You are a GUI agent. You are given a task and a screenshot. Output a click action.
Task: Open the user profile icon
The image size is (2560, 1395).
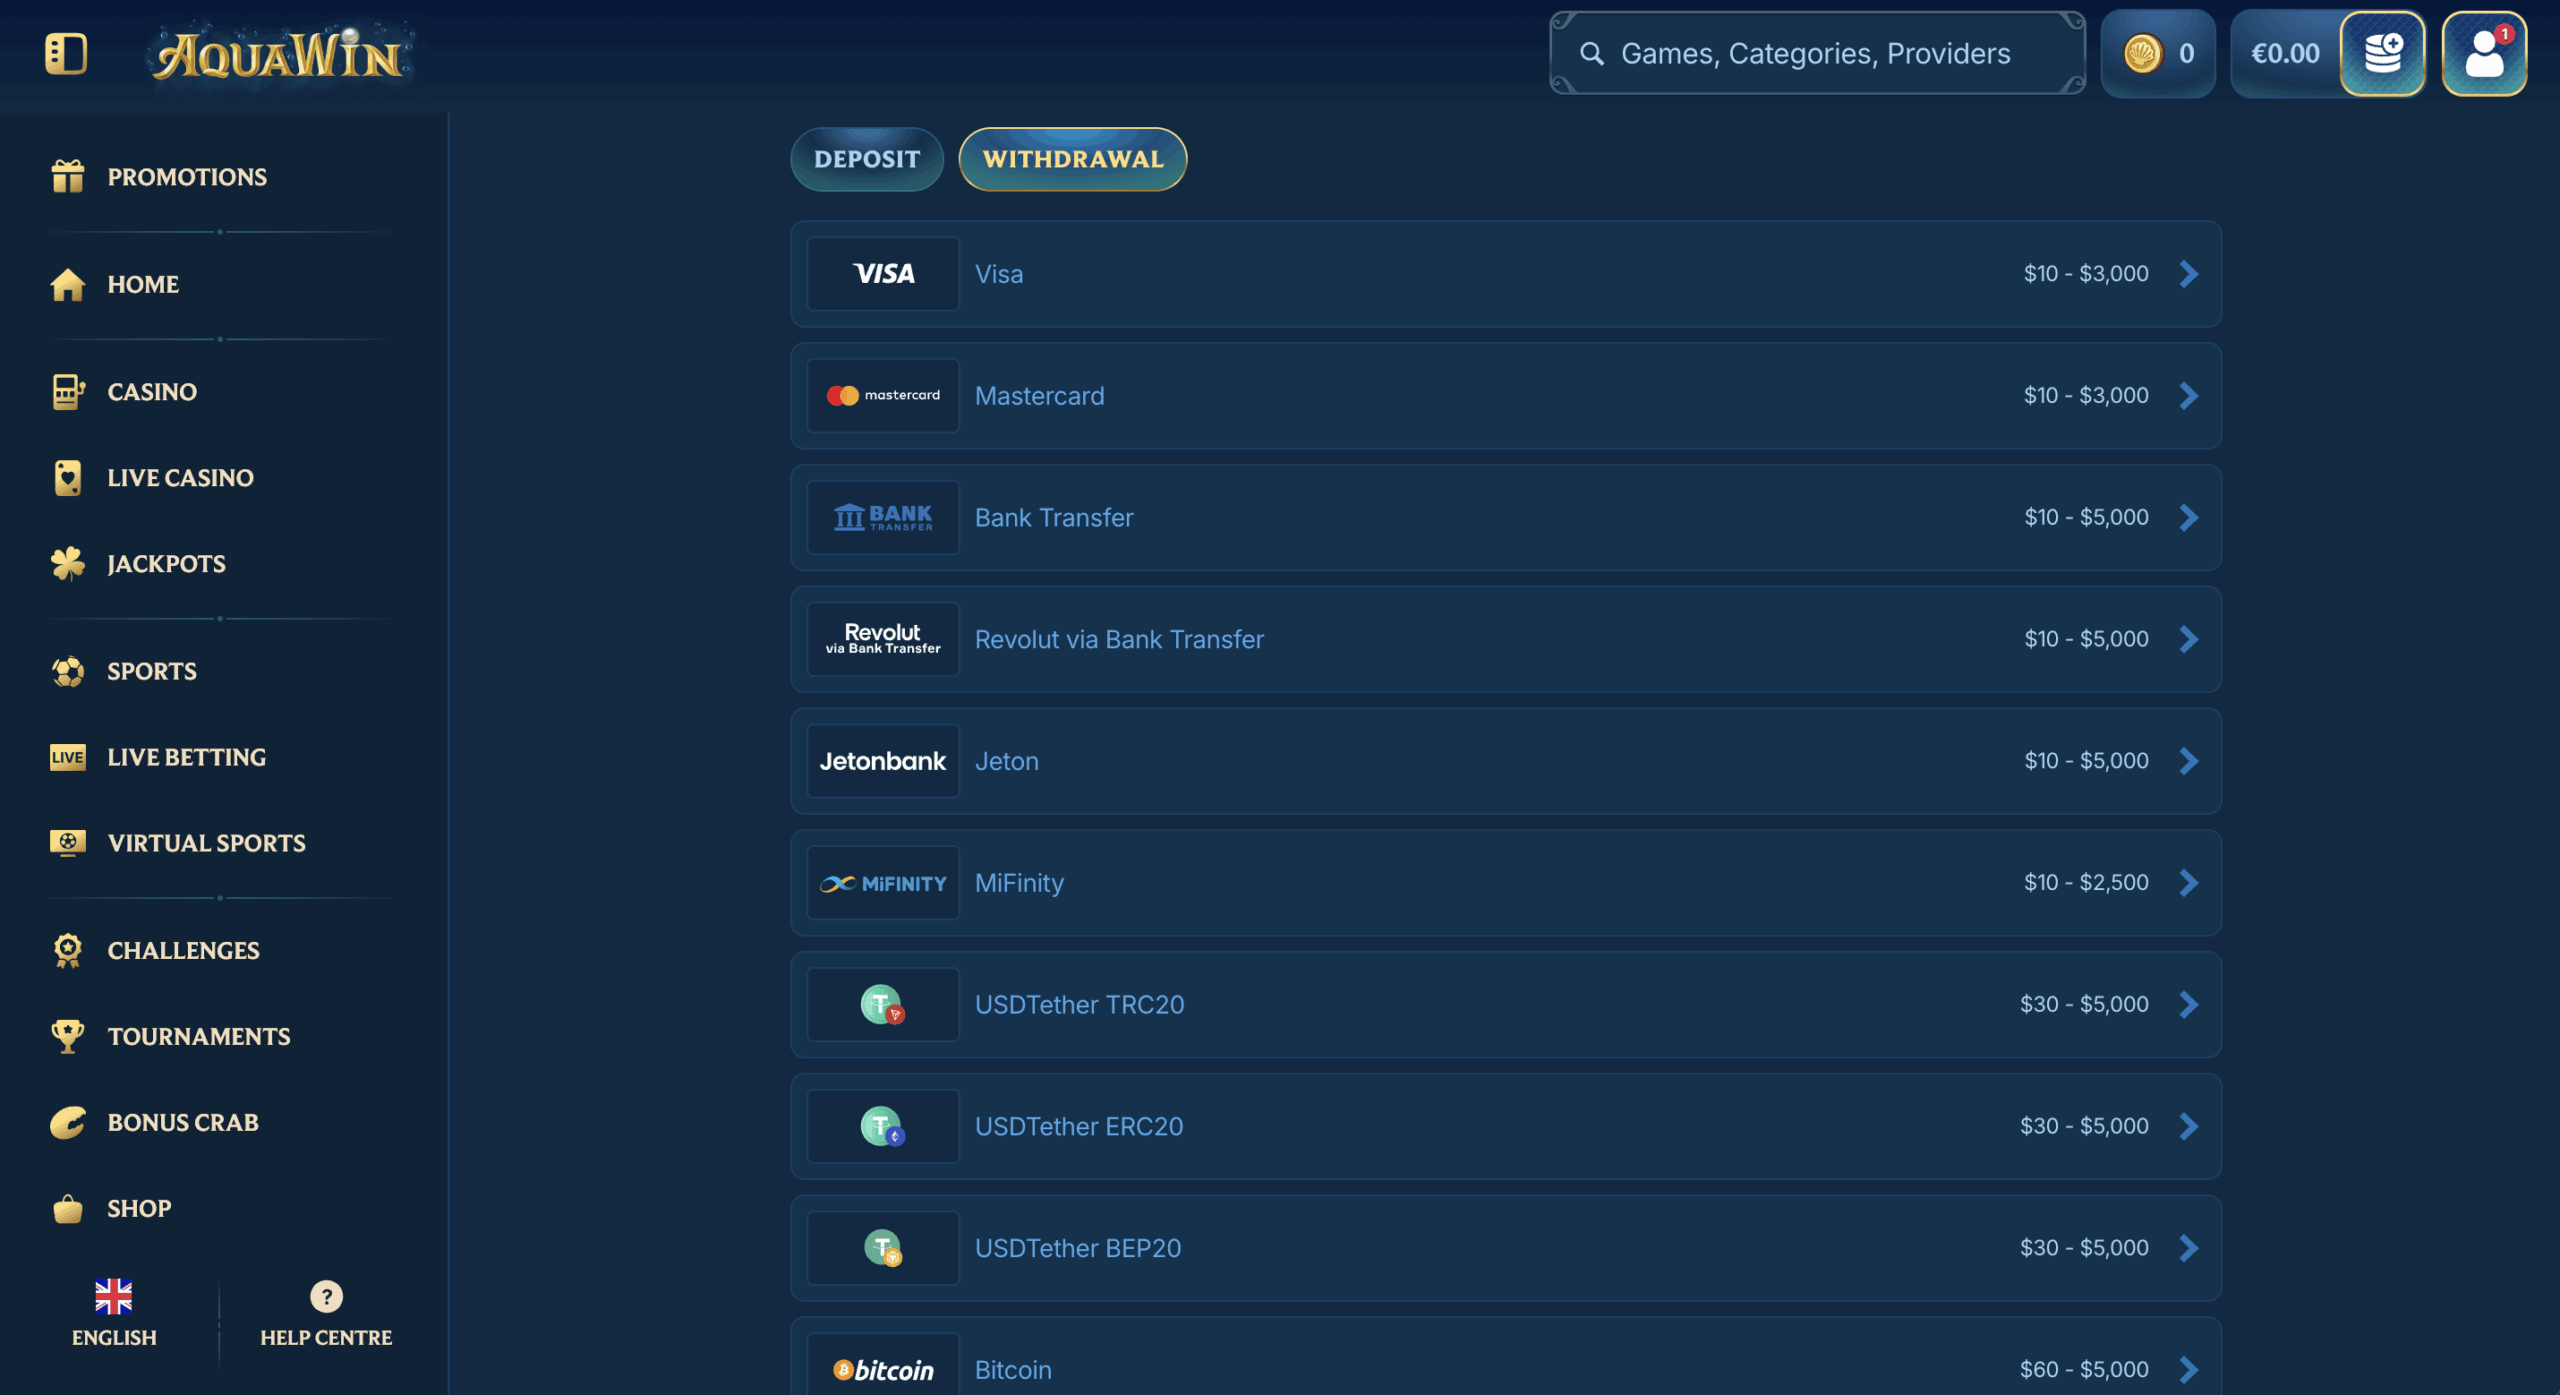click(2484, 54)
